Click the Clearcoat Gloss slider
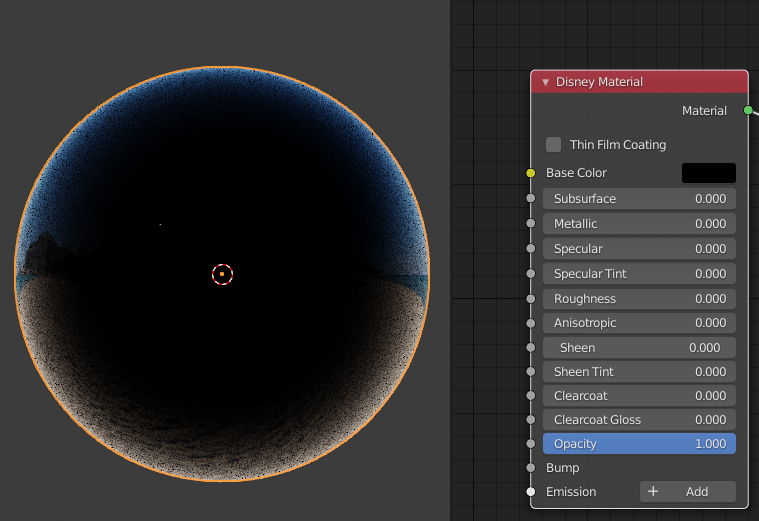This screenshot has width=759, height=521. click(639, 420)
